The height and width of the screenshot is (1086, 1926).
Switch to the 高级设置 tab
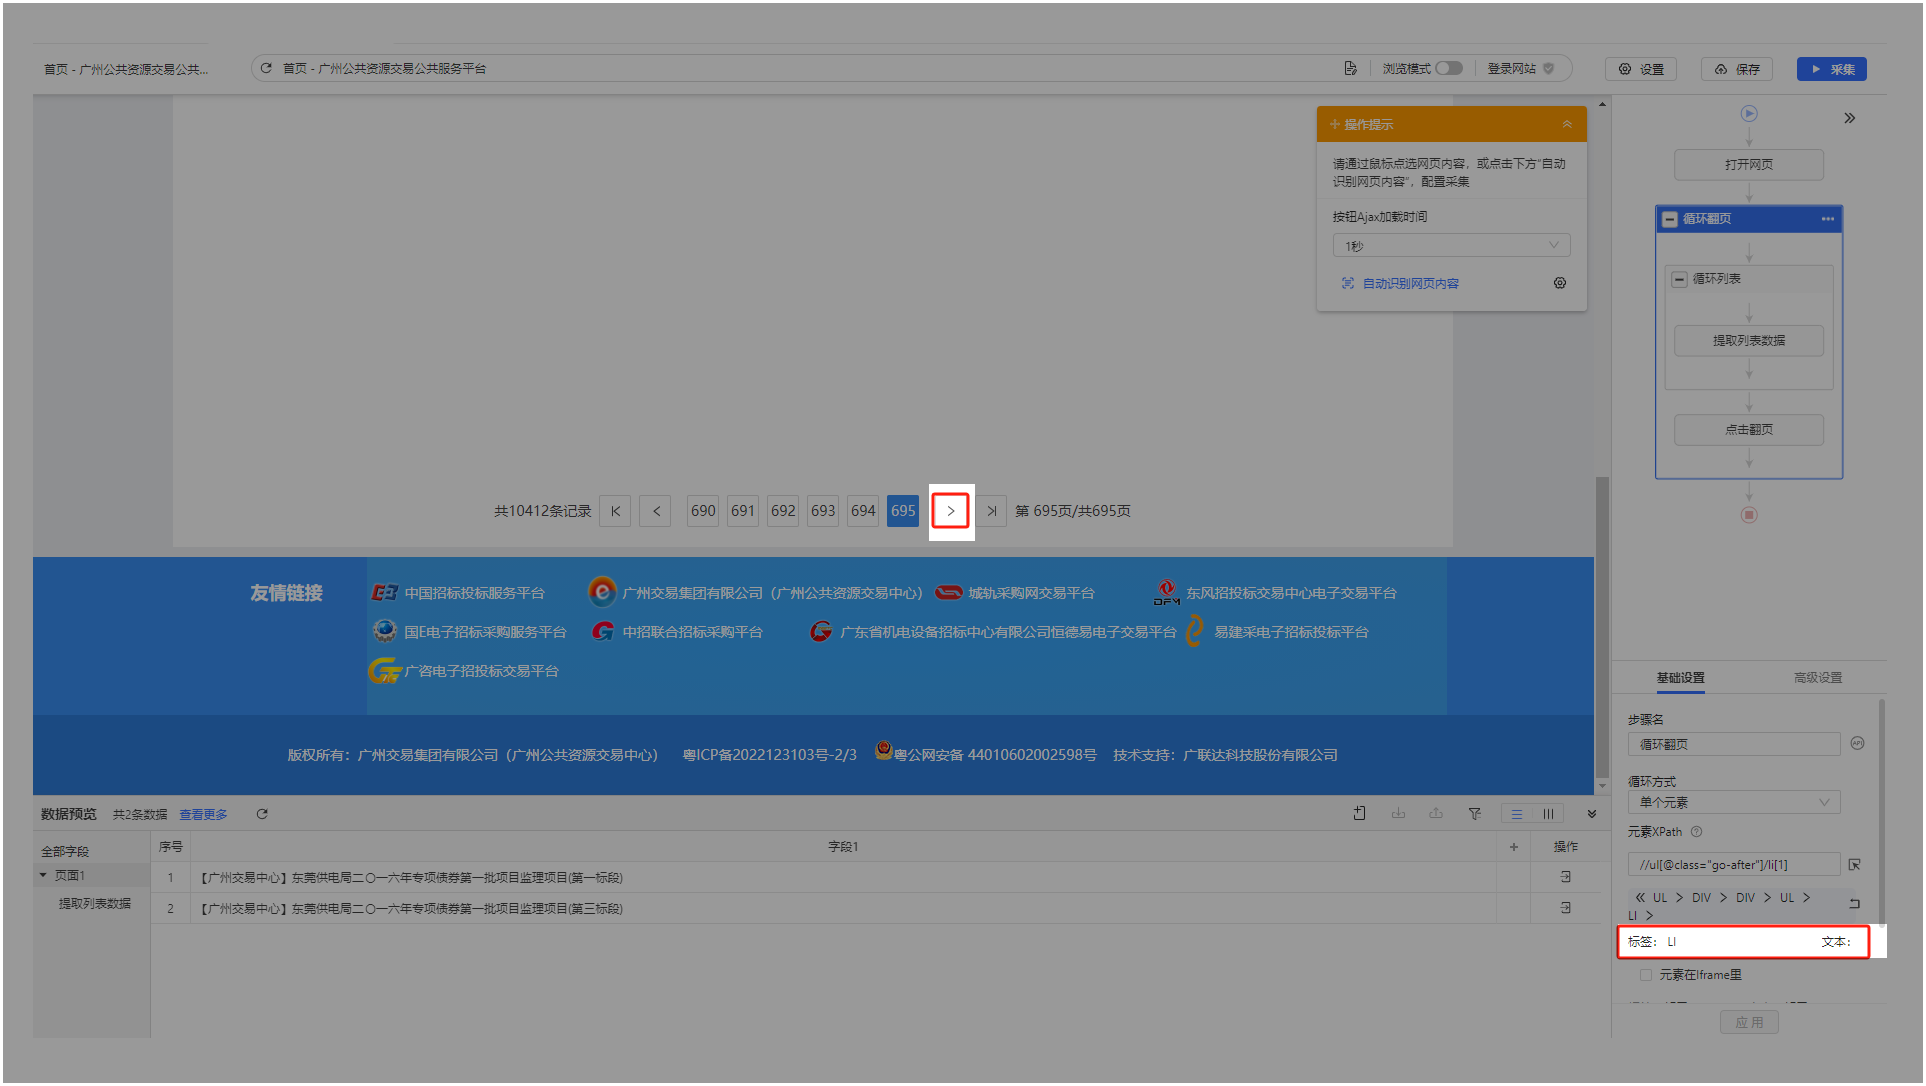pos(1817,678)
